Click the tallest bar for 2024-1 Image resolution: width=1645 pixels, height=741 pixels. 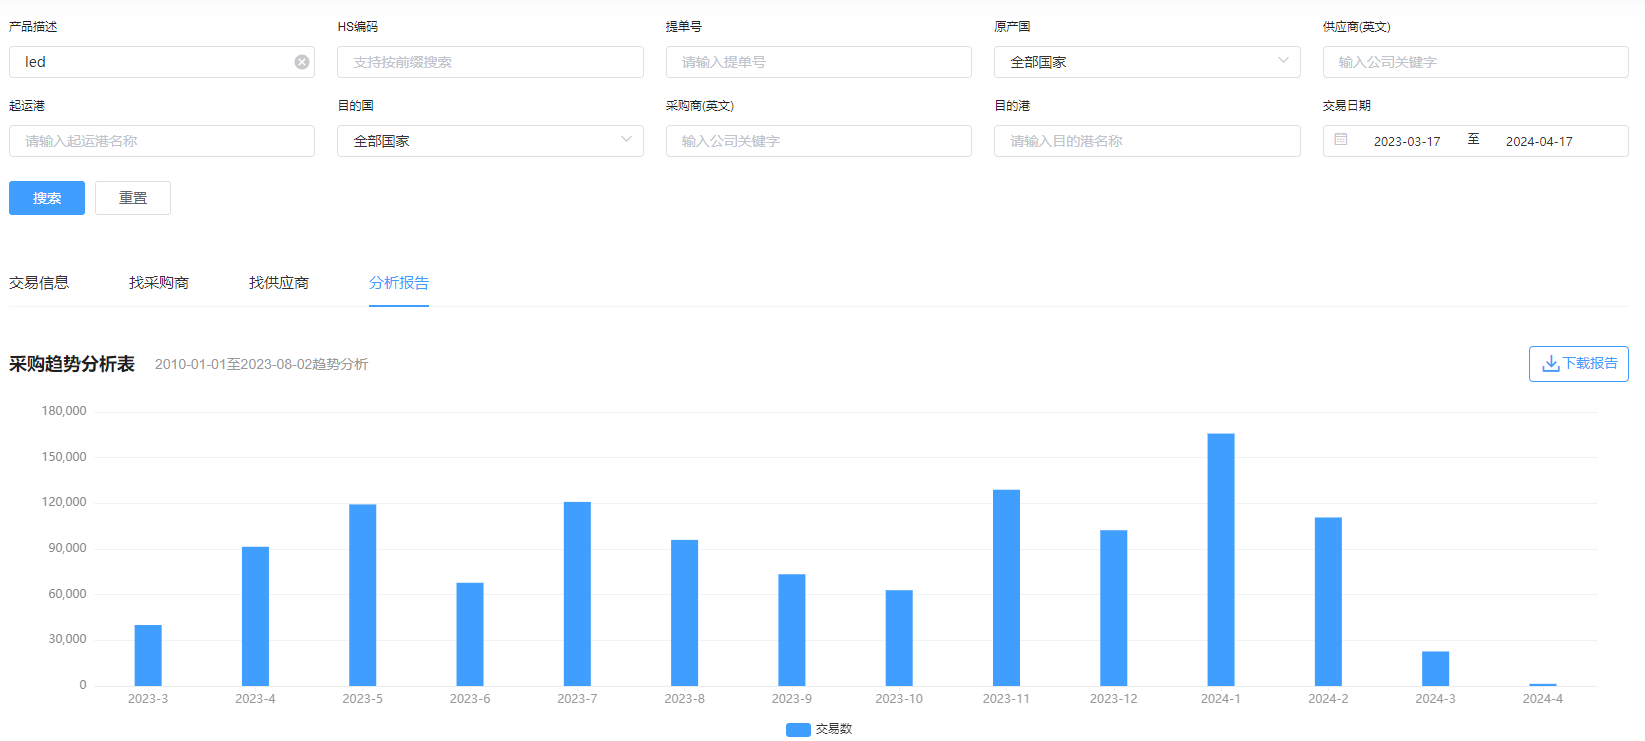(x=1221, y=559)
